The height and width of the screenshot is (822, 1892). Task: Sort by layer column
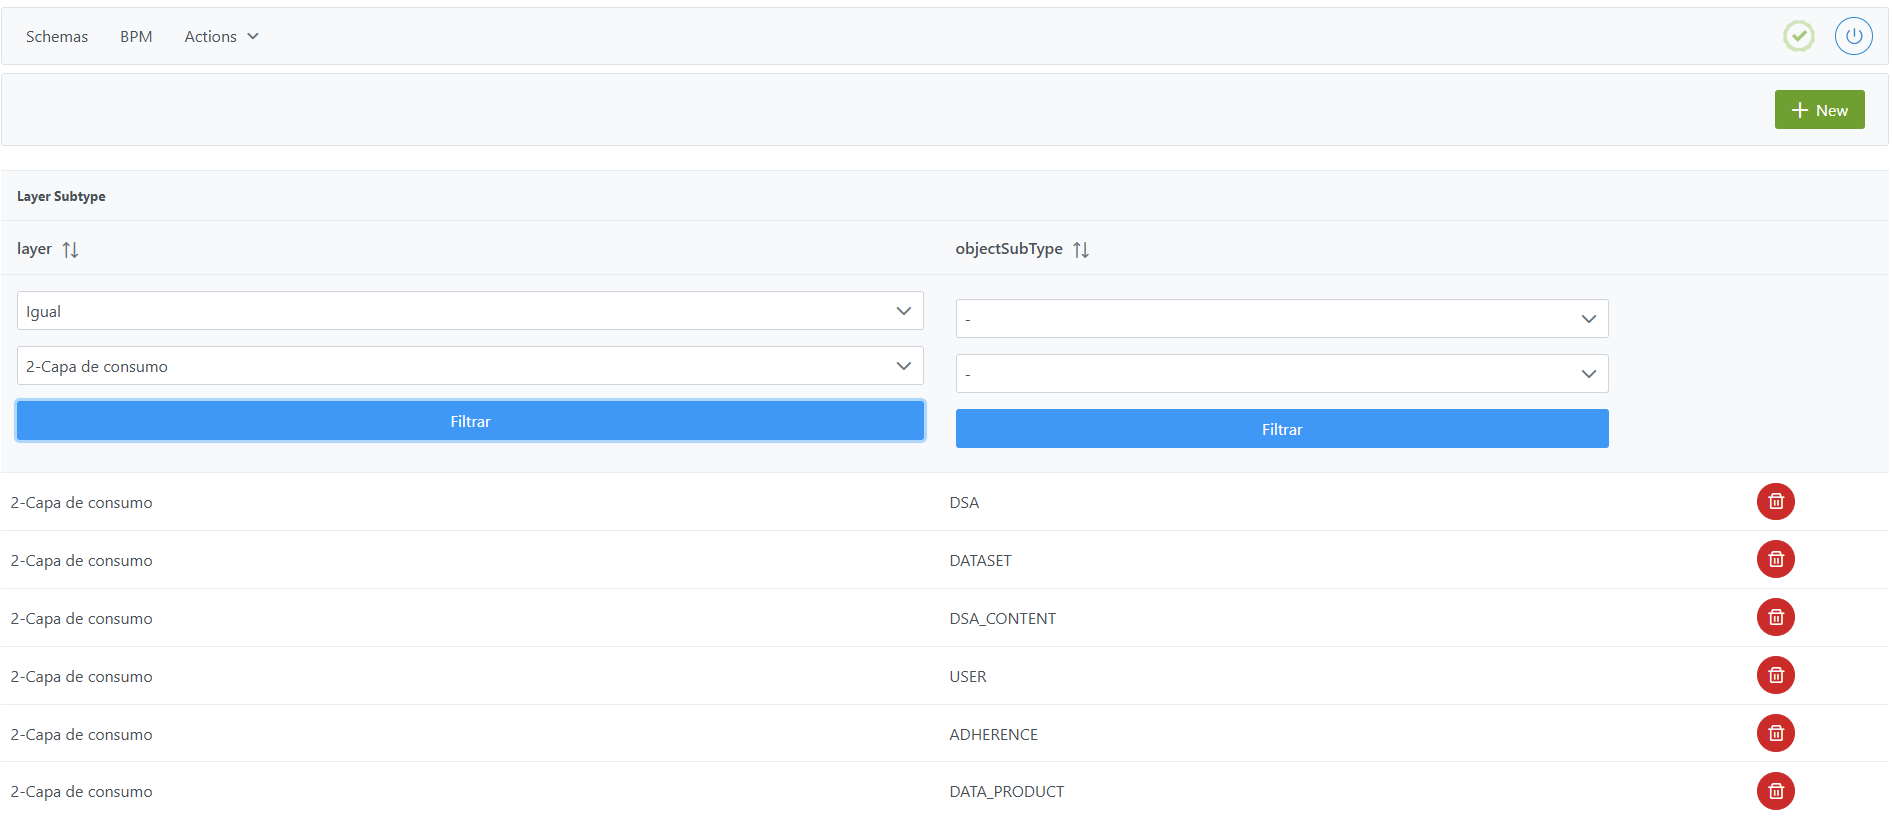pyautogui.click(x=70, y=250)
